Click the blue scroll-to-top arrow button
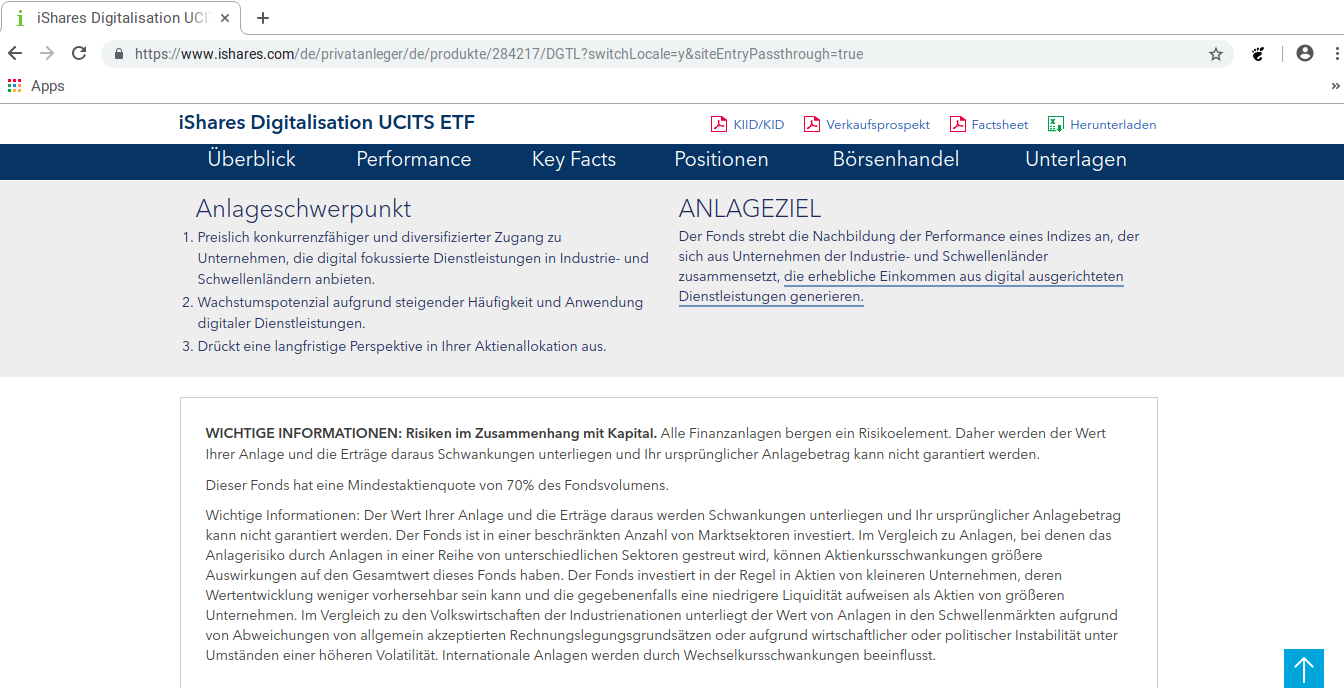The image size is (1344, 688). [x=1303, y=668]
